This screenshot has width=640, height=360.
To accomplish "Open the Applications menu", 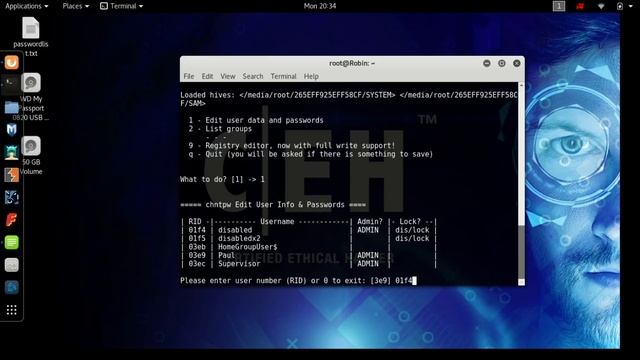I will [27, 6].
